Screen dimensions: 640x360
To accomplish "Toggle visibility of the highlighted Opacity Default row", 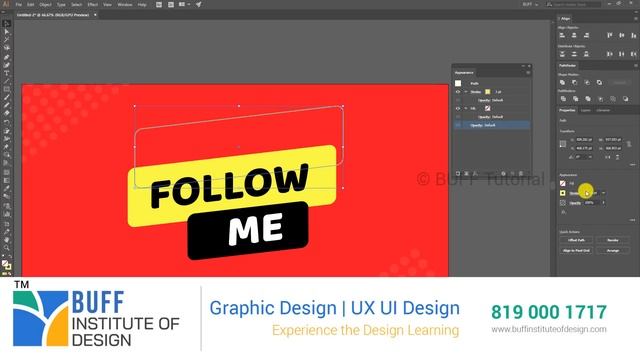I will 458,125.
